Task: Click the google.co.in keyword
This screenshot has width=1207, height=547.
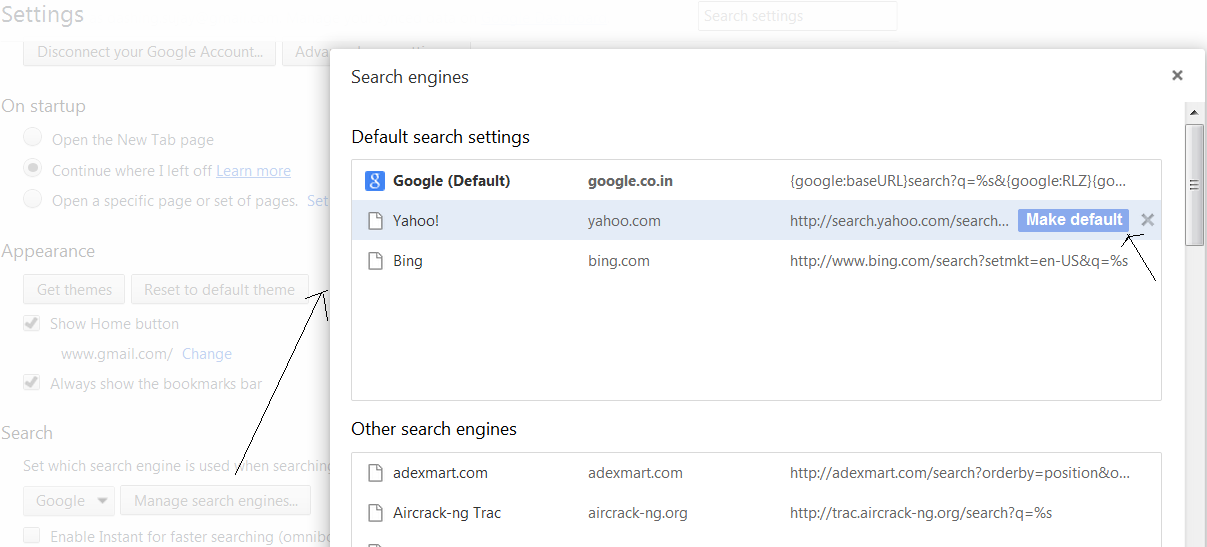Action: (630, 181)
